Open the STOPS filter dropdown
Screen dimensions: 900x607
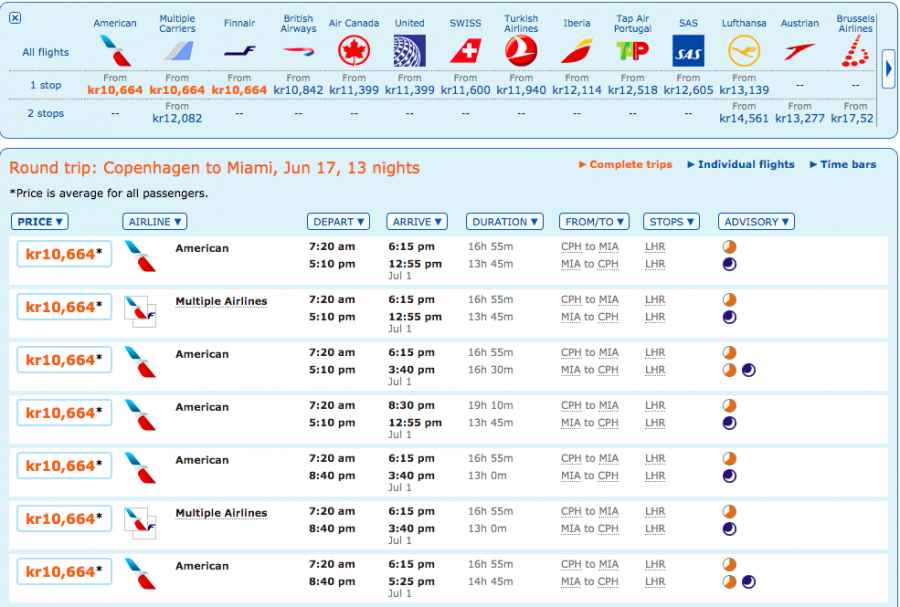[x=671, y=222]
